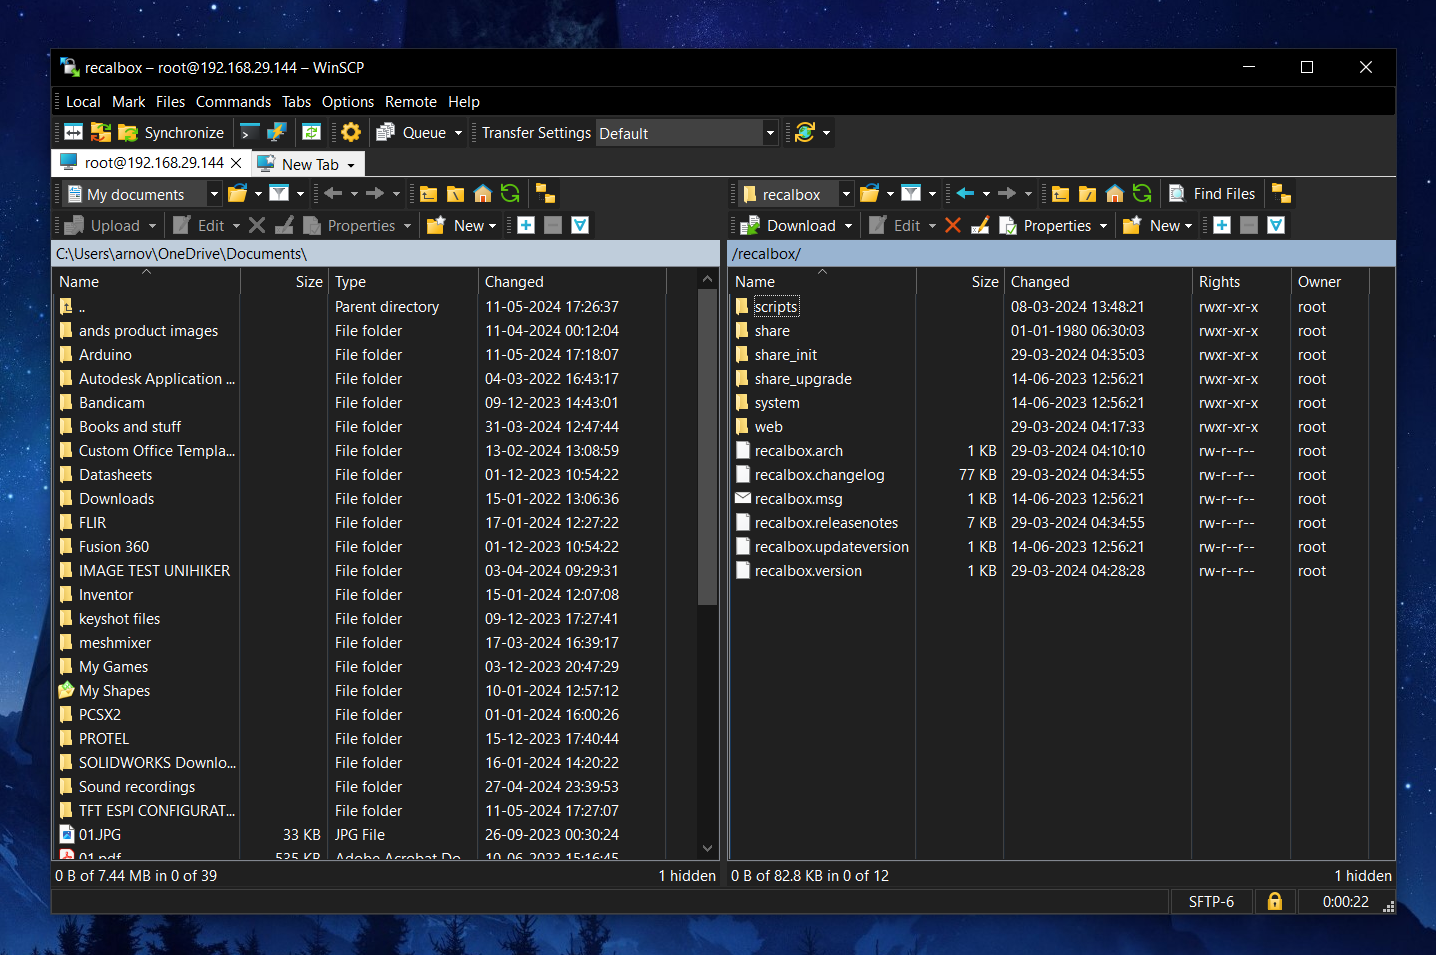This screenshot has height=955, width=1436.
Task: Select the Sound recordings local folder
Action: [x=137, y=787]
